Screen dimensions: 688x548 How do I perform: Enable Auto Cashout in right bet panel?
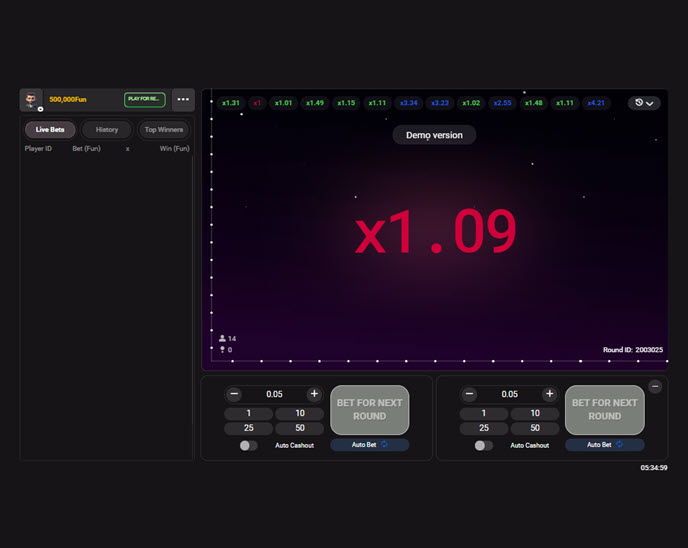(483, 445)
